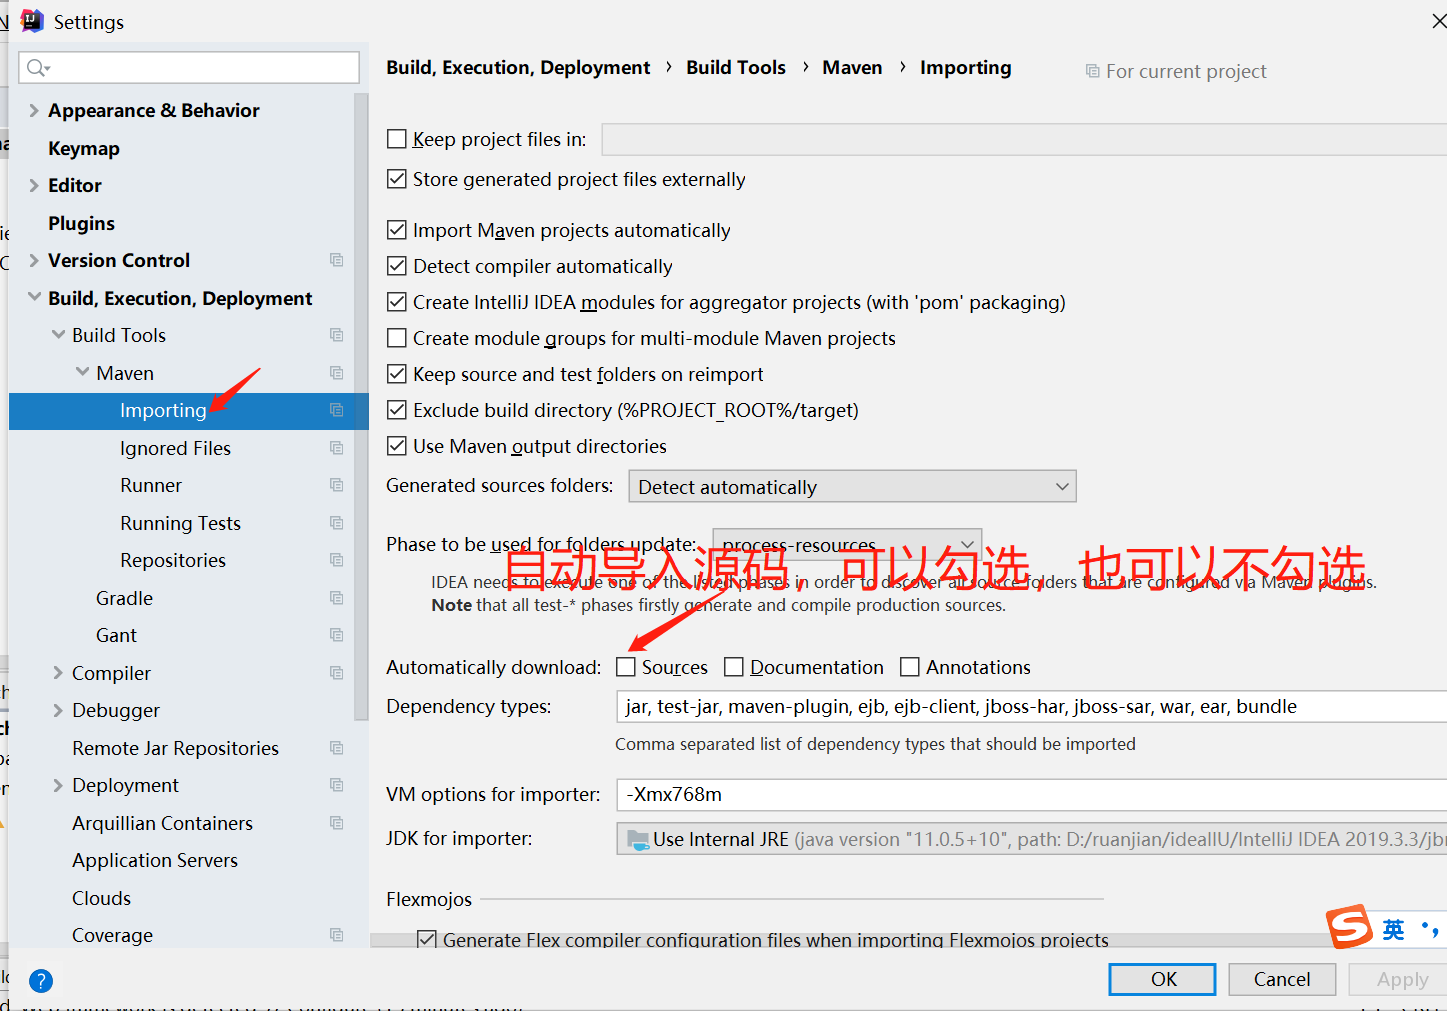1447x1011 pixels.
Task: Click project-level icon beside Runner
Action: click(336, 485)
